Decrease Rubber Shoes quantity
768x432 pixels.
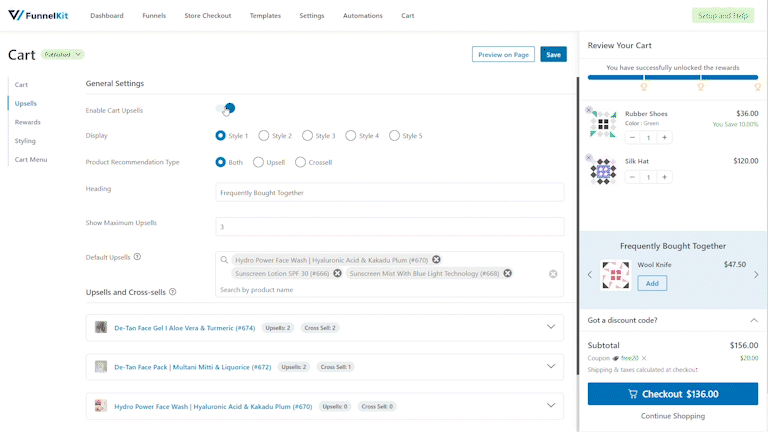[632, 138]
